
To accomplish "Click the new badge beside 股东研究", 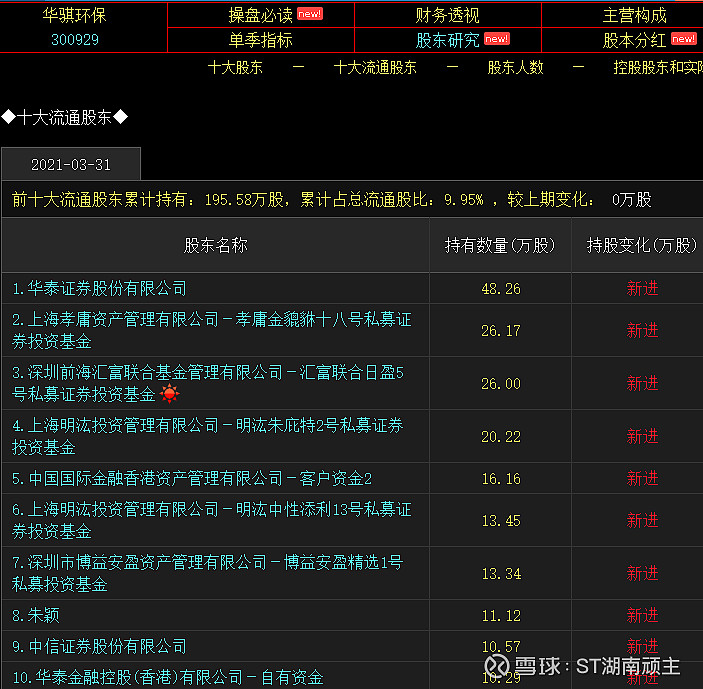I will pyautogui.click(x=497, y=39).
